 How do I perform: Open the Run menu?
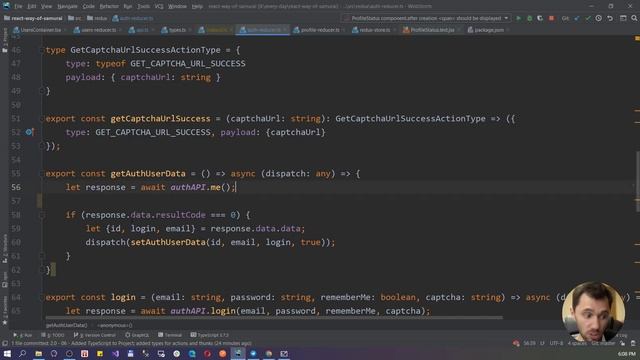[128, 6]
